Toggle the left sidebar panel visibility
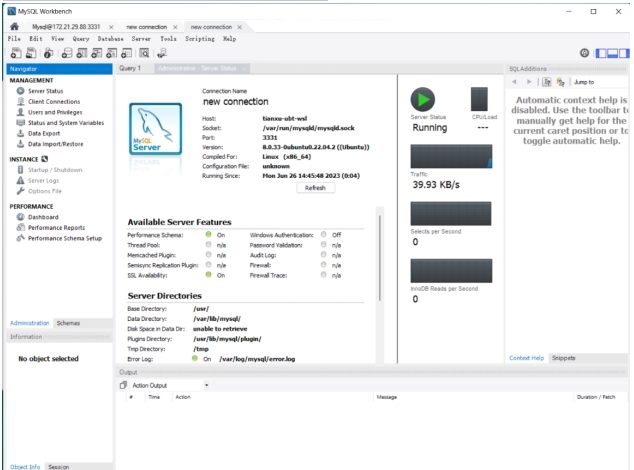This screenshot has width=634, height=470. (x=601, y=53)
